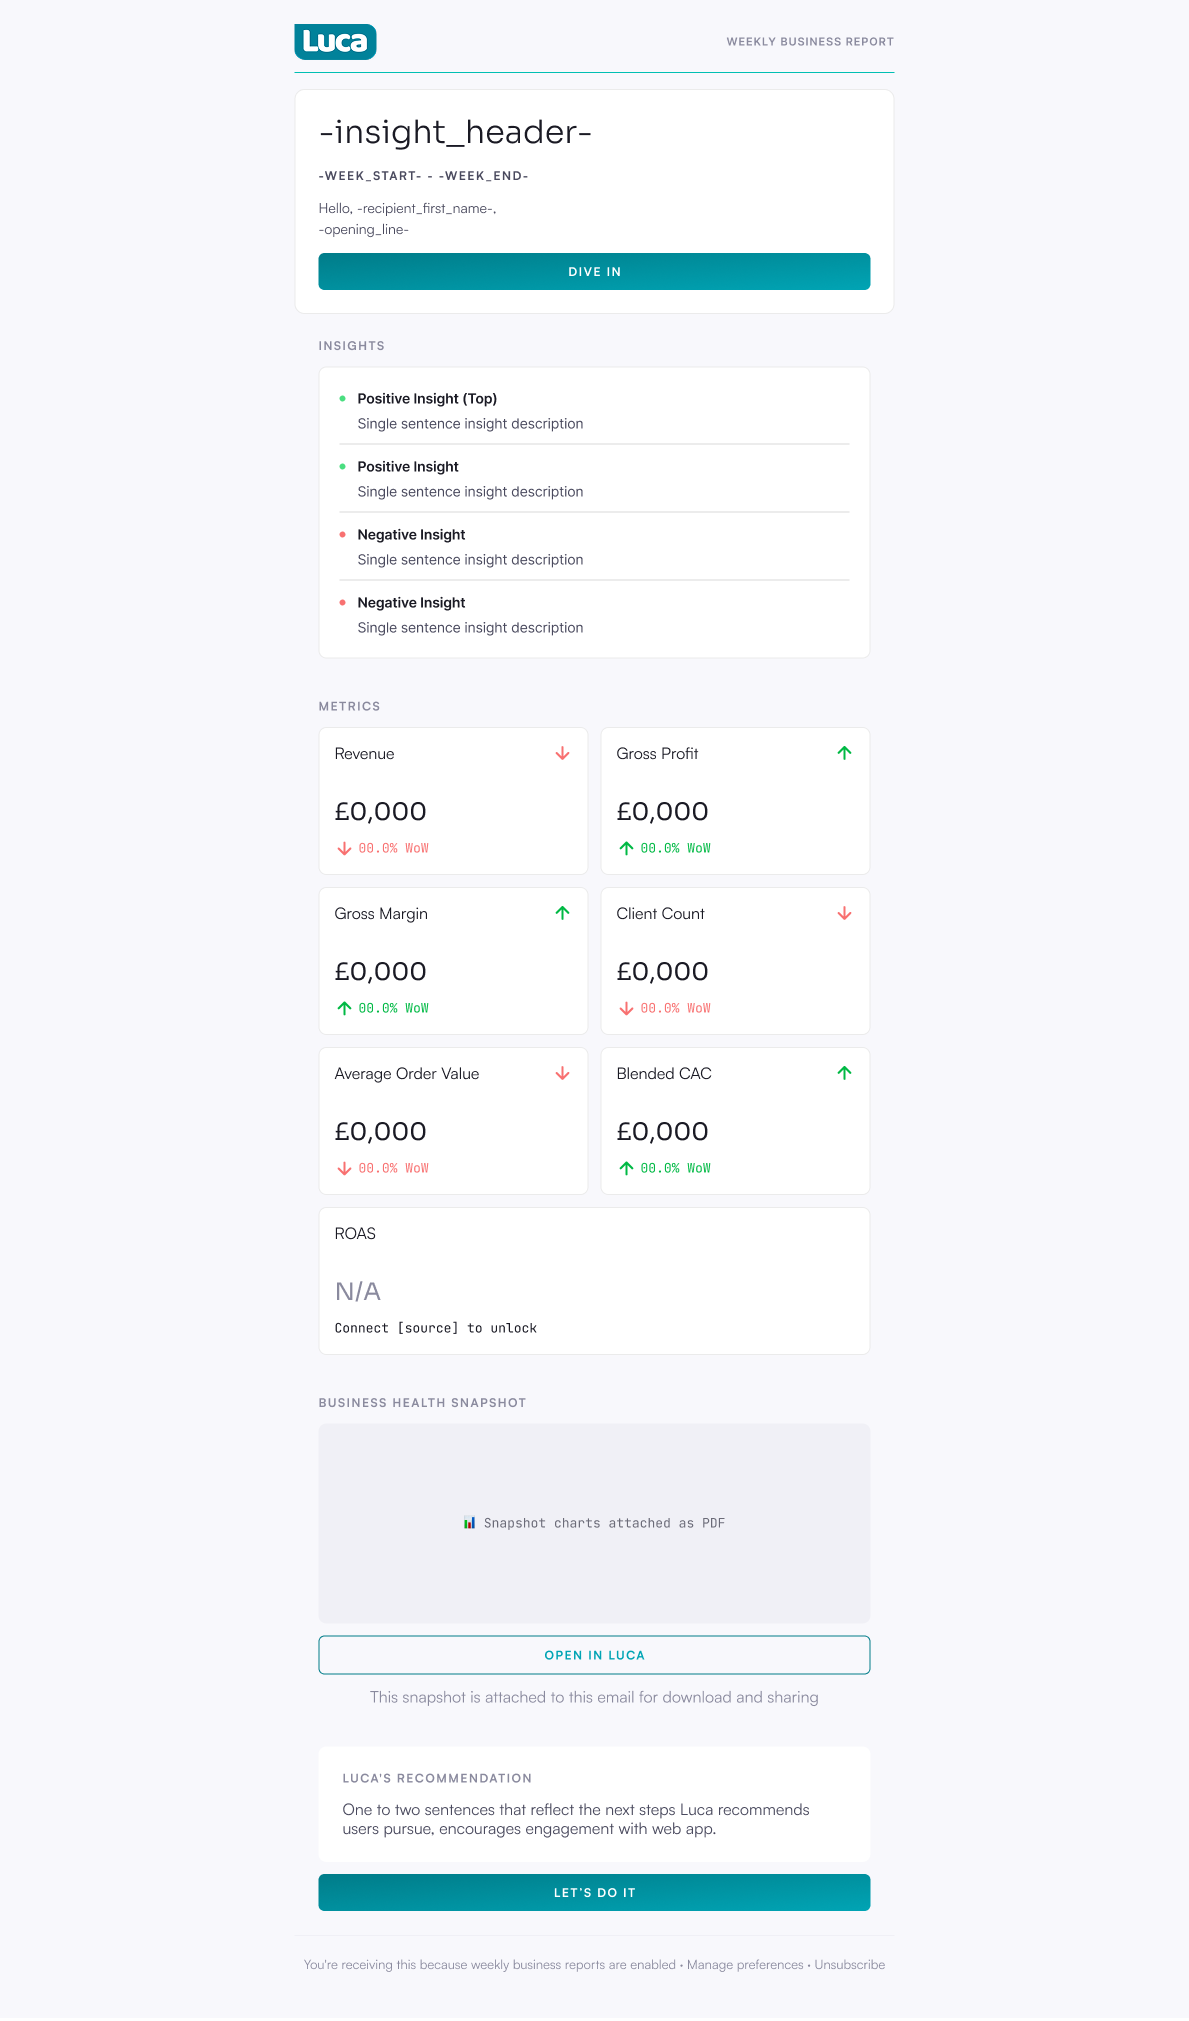Click 'Connect [source] to unlock' text

(x=436, y=1328)
